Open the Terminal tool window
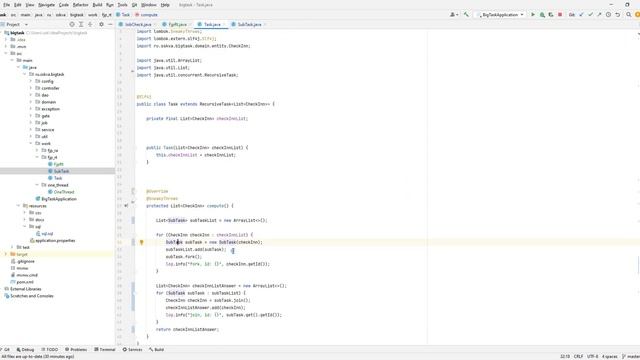The image size is (640, 360). point(105,350)
